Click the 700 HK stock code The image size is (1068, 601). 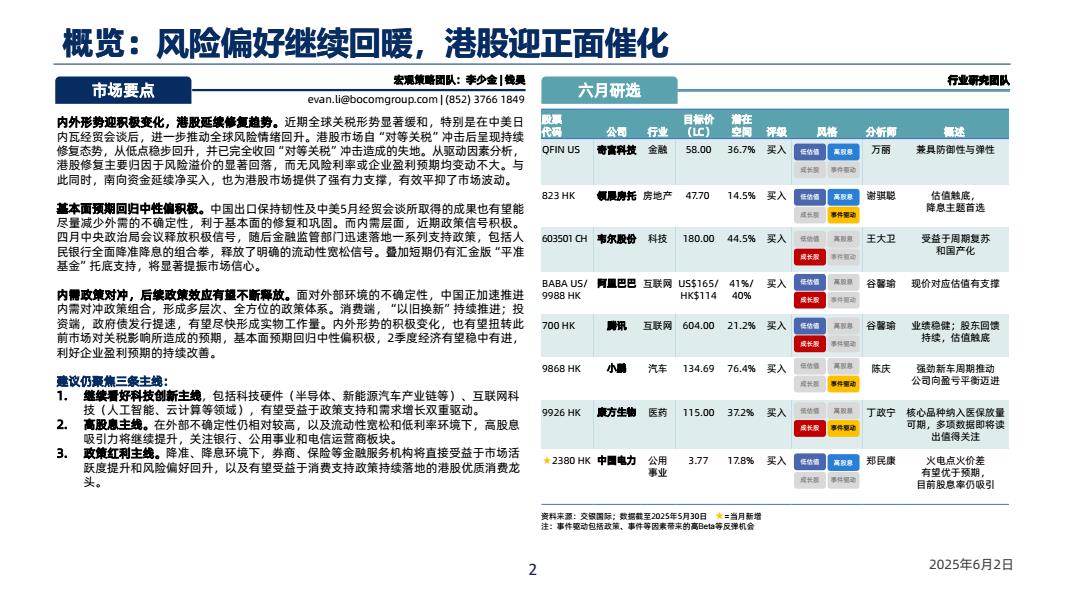click(559, 326)
